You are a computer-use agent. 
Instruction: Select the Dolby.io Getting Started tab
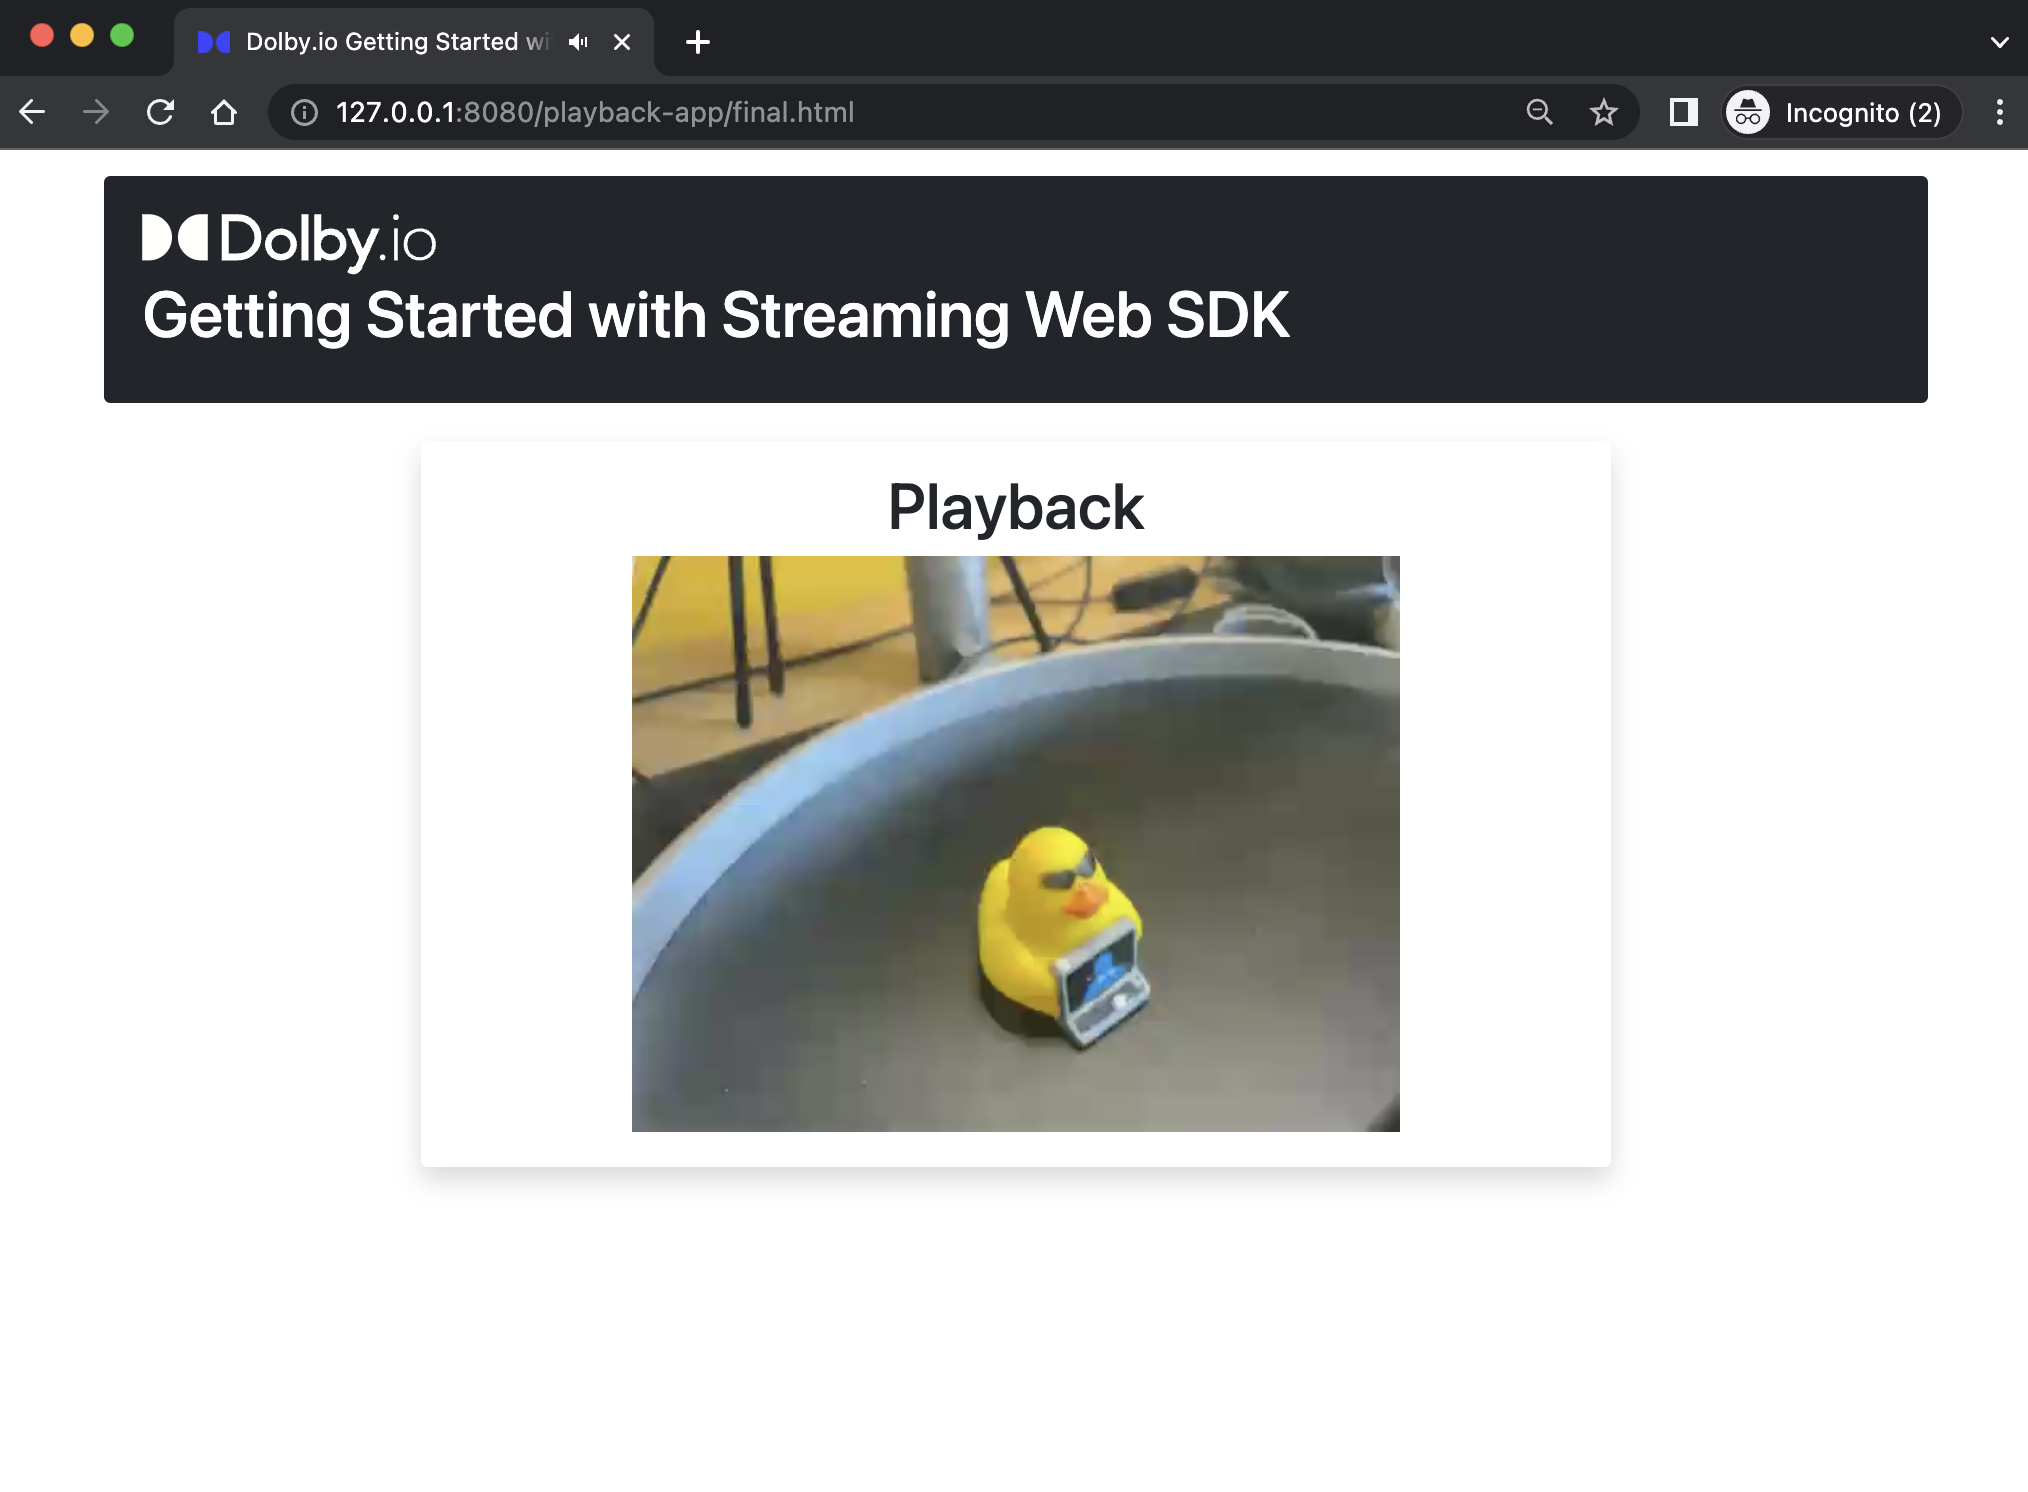coord(390,42)
